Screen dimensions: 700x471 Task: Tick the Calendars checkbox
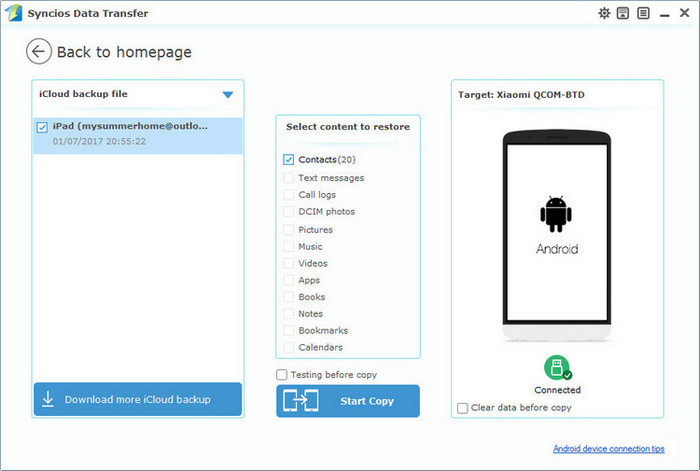288,347
